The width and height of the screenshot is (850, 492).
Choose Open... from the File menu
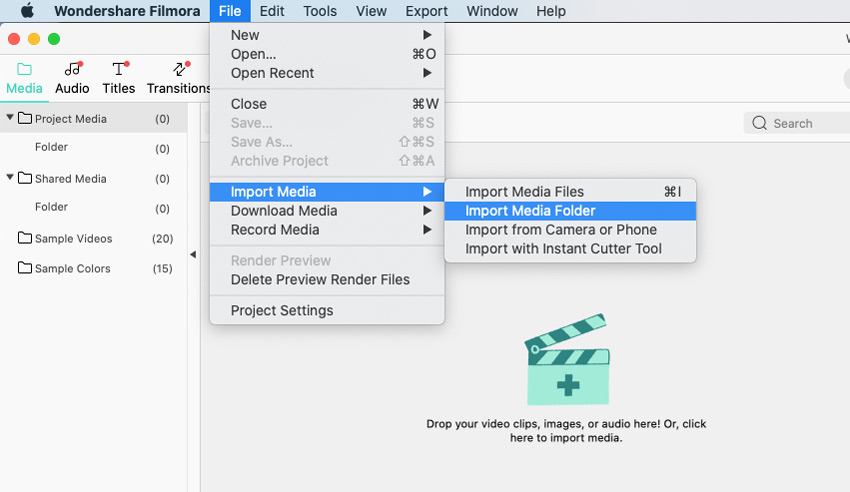(x=327, y=54)
